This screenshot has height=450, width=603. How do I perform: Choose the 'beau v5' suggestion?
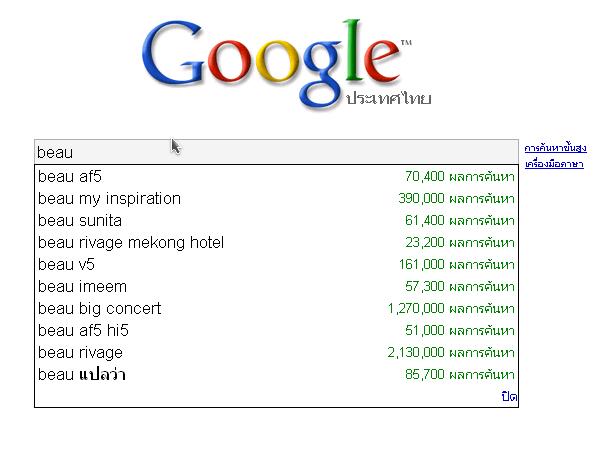pyautogui.click(x=276, y=264)
